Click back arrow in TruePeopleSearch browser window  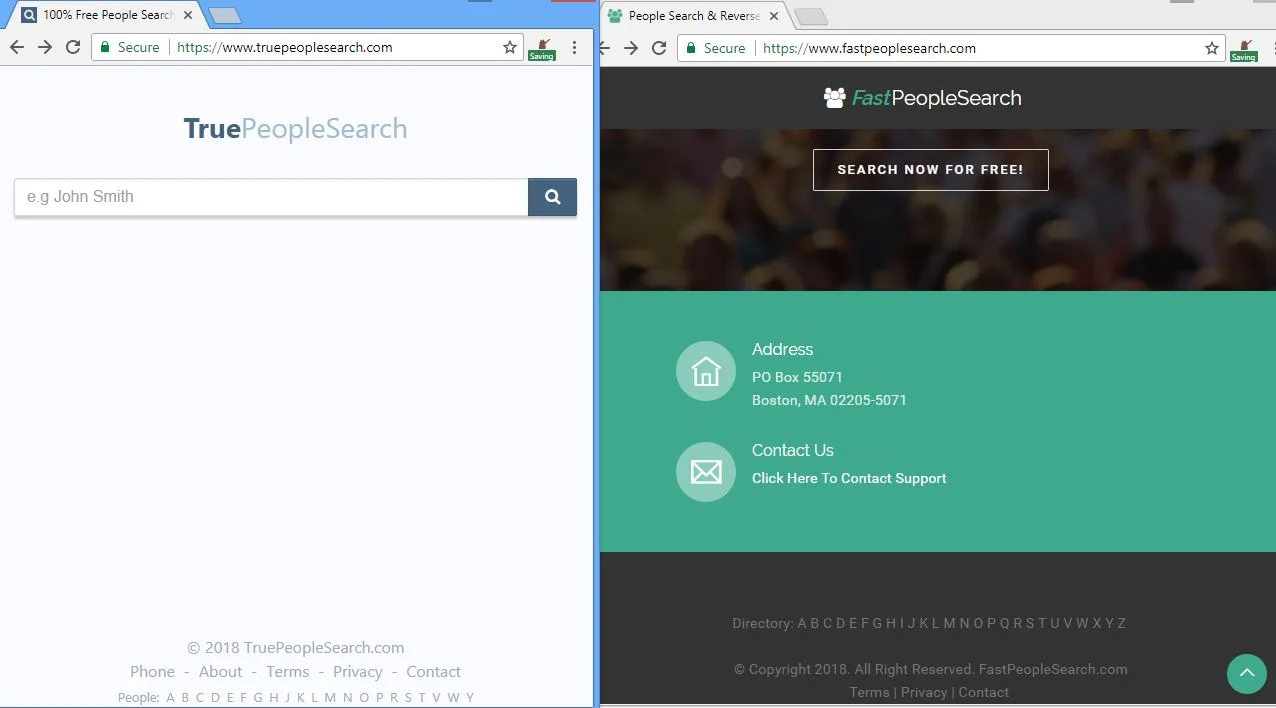pyautogui.click(x=17, y=47)
